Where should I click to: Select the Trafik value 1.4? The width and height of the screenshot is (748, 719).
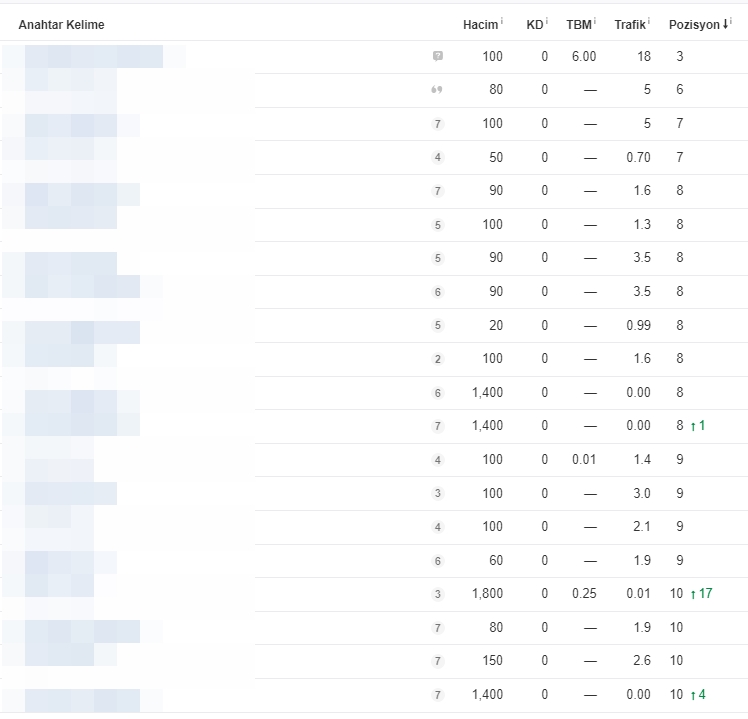pos(642,460)
